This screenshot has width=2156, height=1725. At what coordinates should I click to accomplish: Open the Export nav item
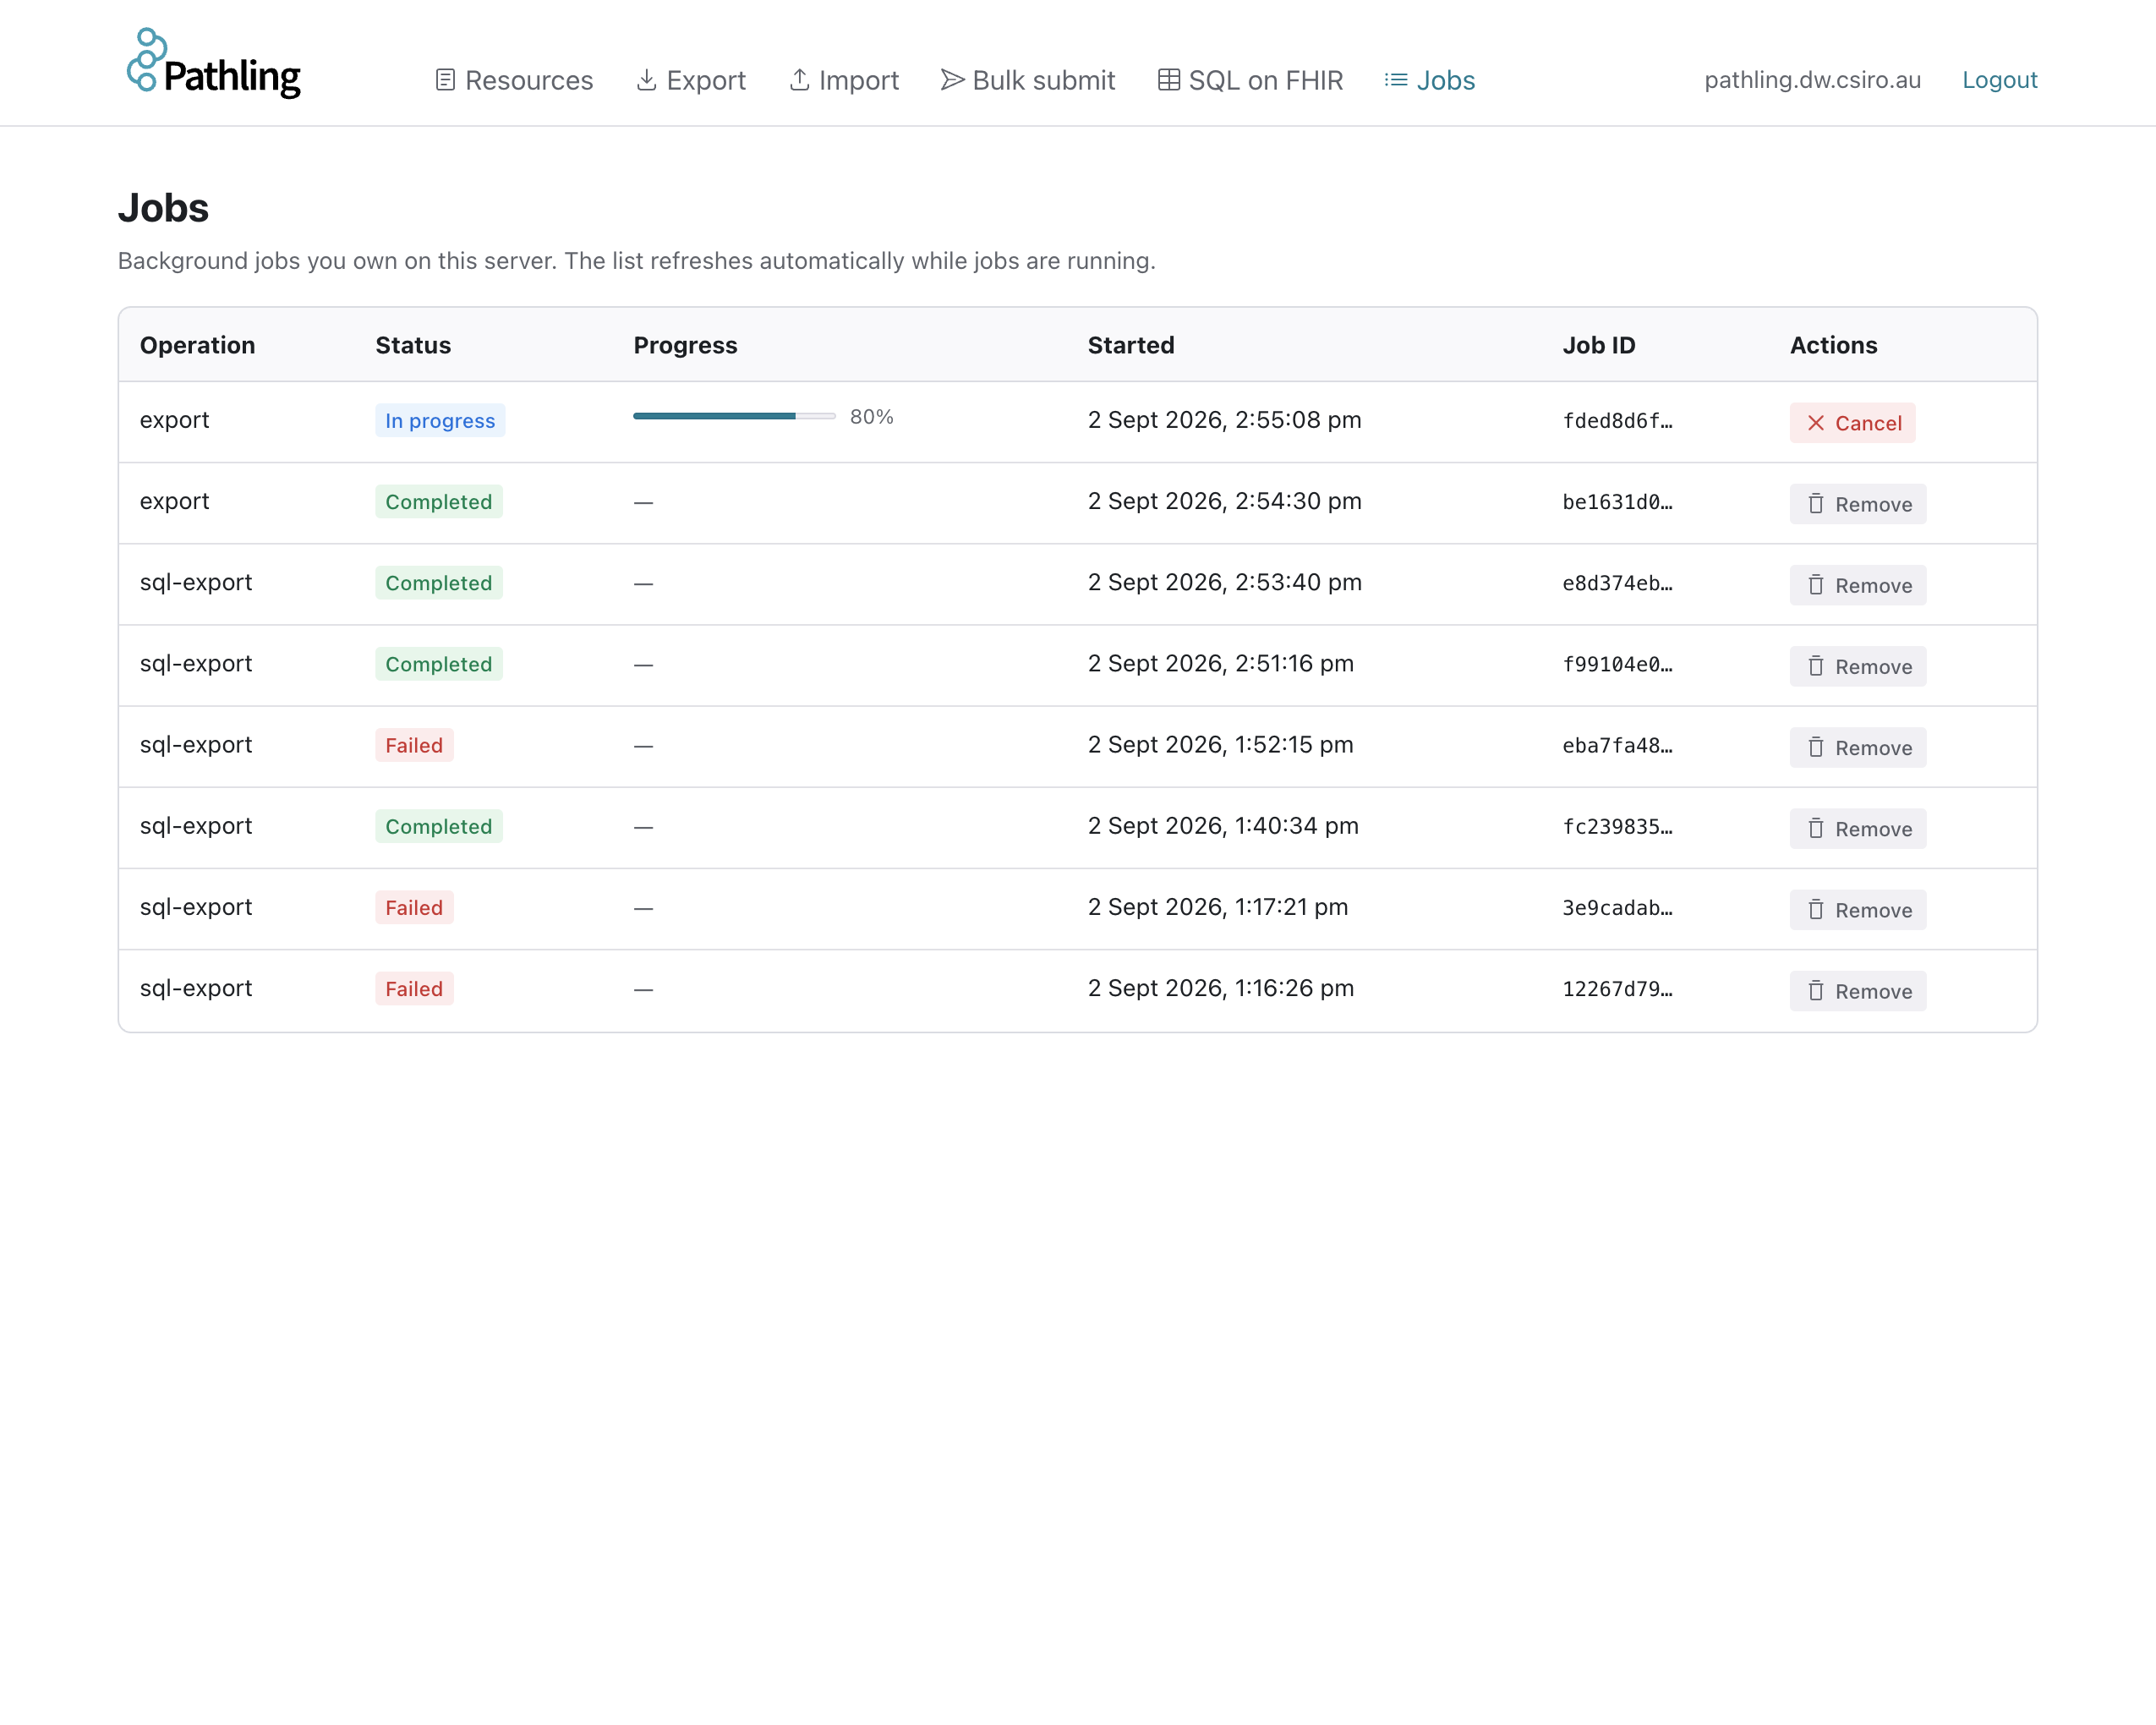tap(691, 80)
